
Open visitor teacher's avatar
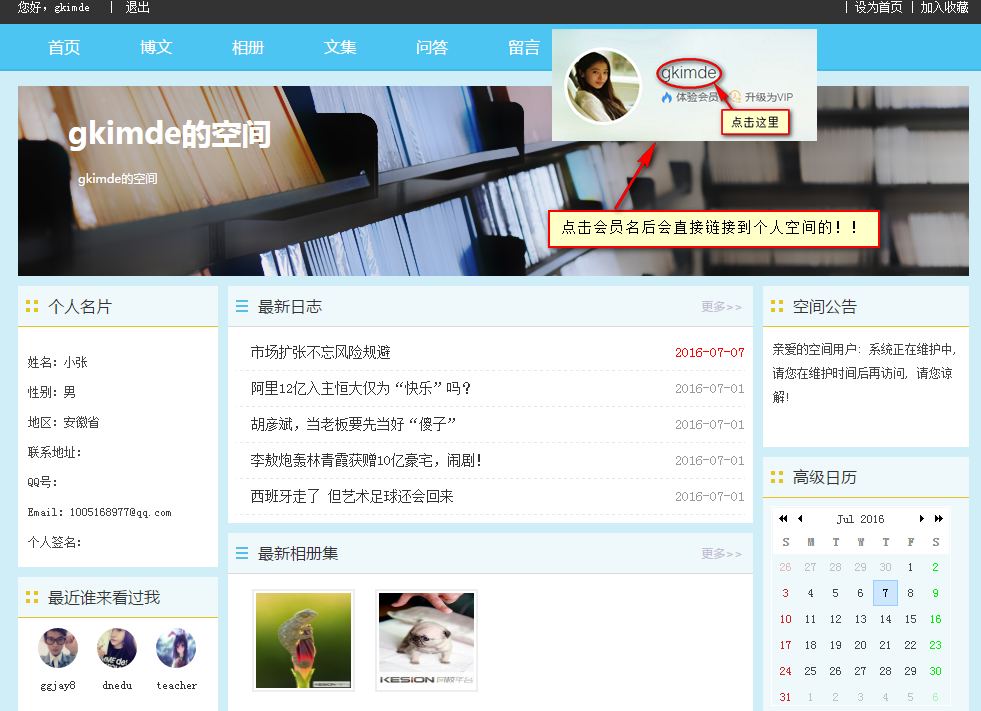click(x=176, y=648)
